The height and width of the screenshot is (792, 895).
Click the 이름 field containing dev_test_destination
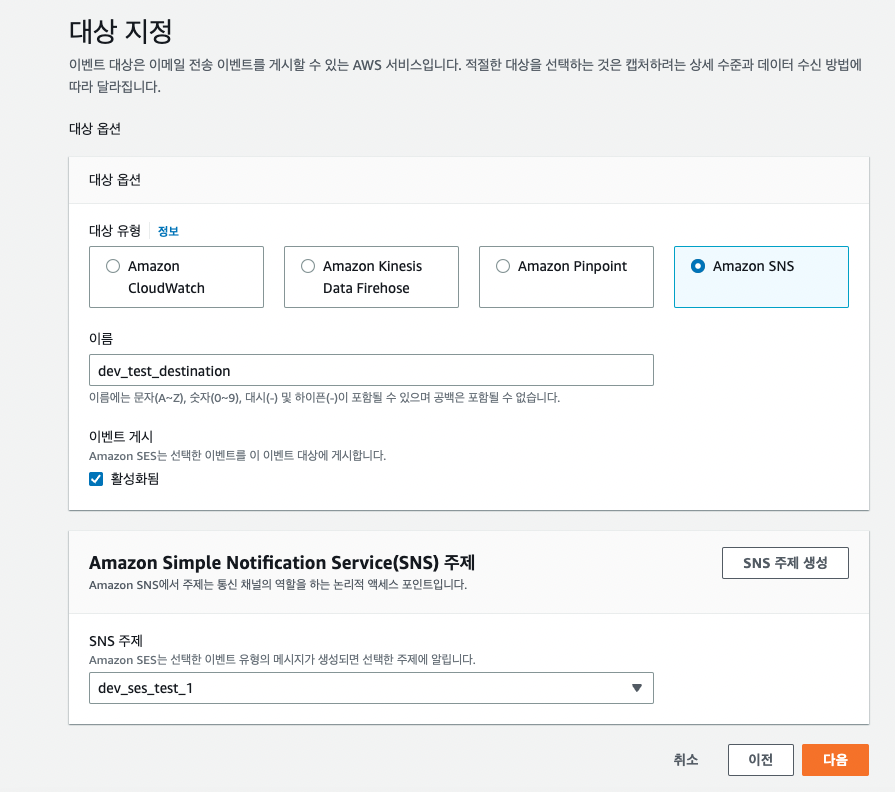point(371,370)
